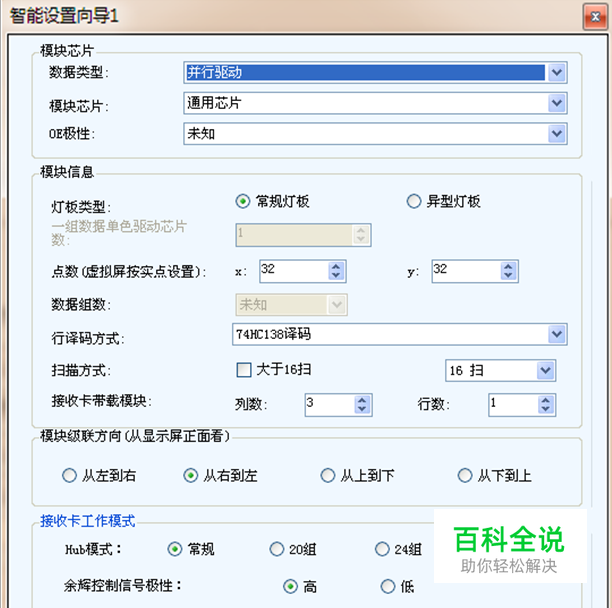The height and width of the screenshot is (608, 612).
Task: Click the y points input field
Action: click(x=466, y=271)
